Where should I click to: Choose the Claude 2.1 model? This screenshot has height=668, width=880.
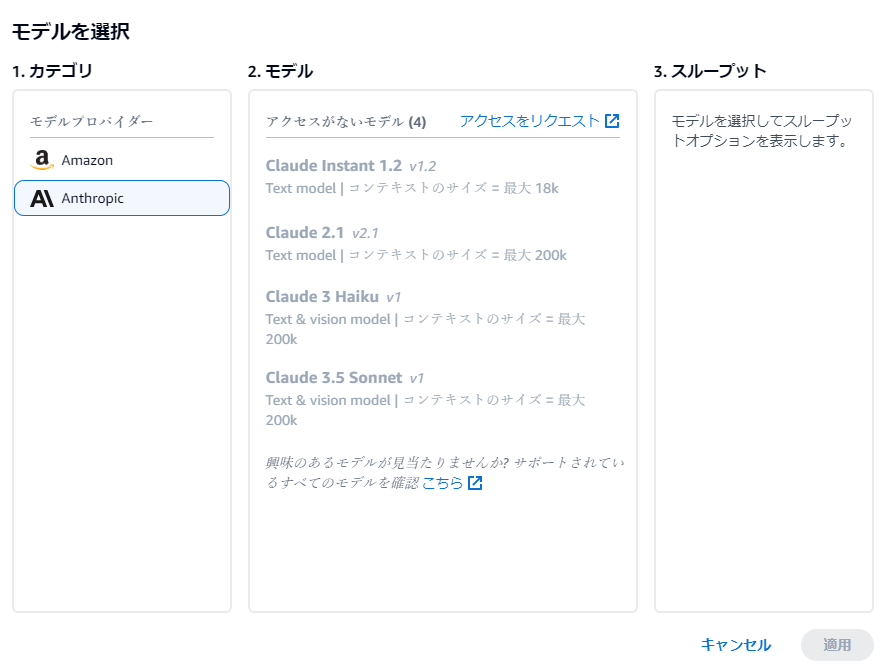416,244
